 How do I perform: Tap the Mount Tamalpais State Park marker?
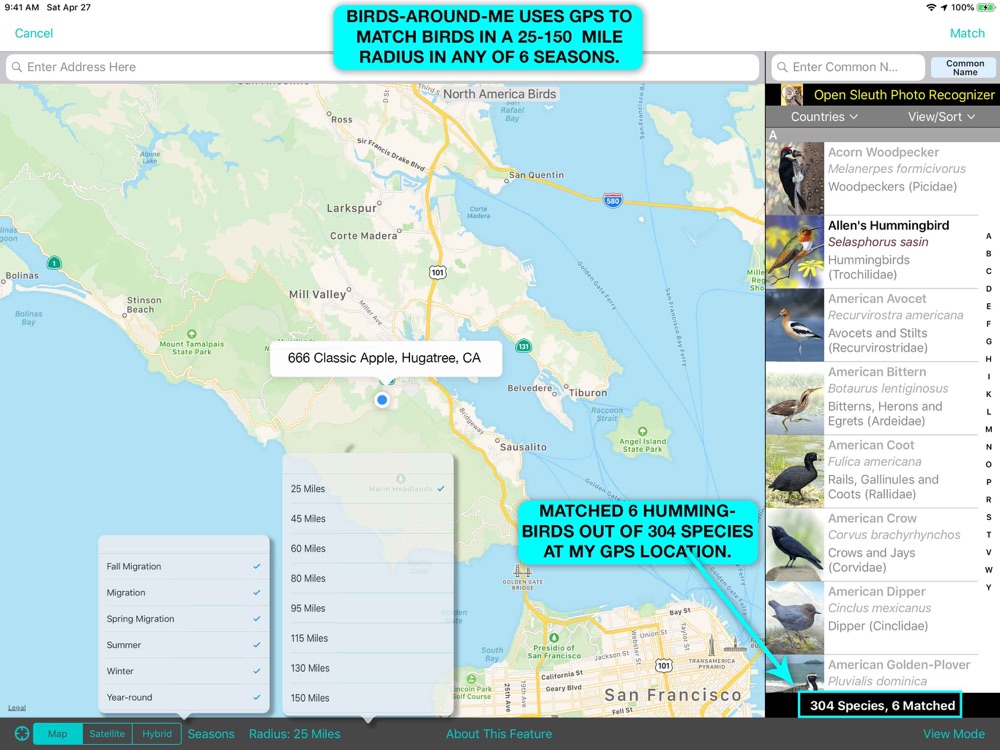coord(191,334)
